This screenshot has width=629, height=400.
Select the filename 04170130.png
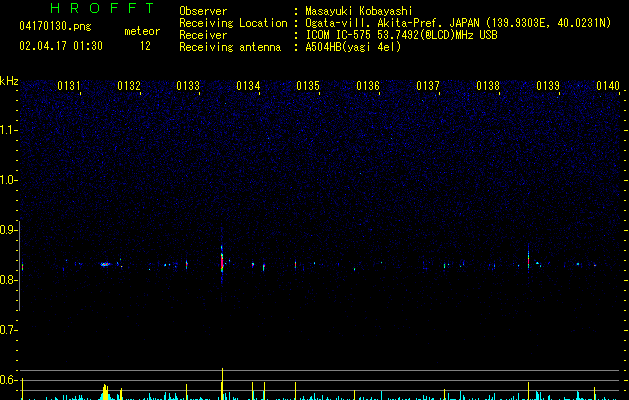(x=55, y=26)
